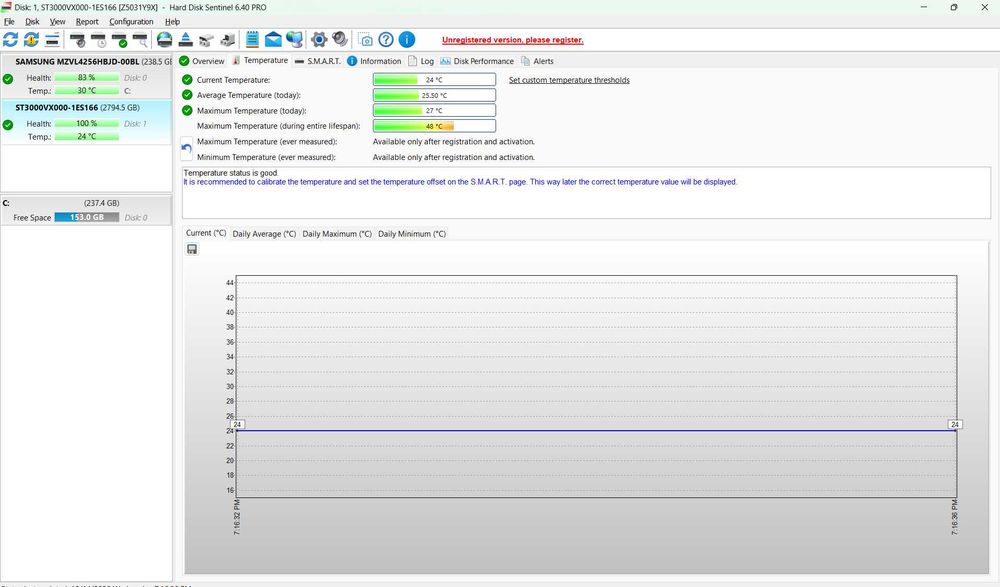Open the Disk menu

pyautogui.click(x=32, y=22)
